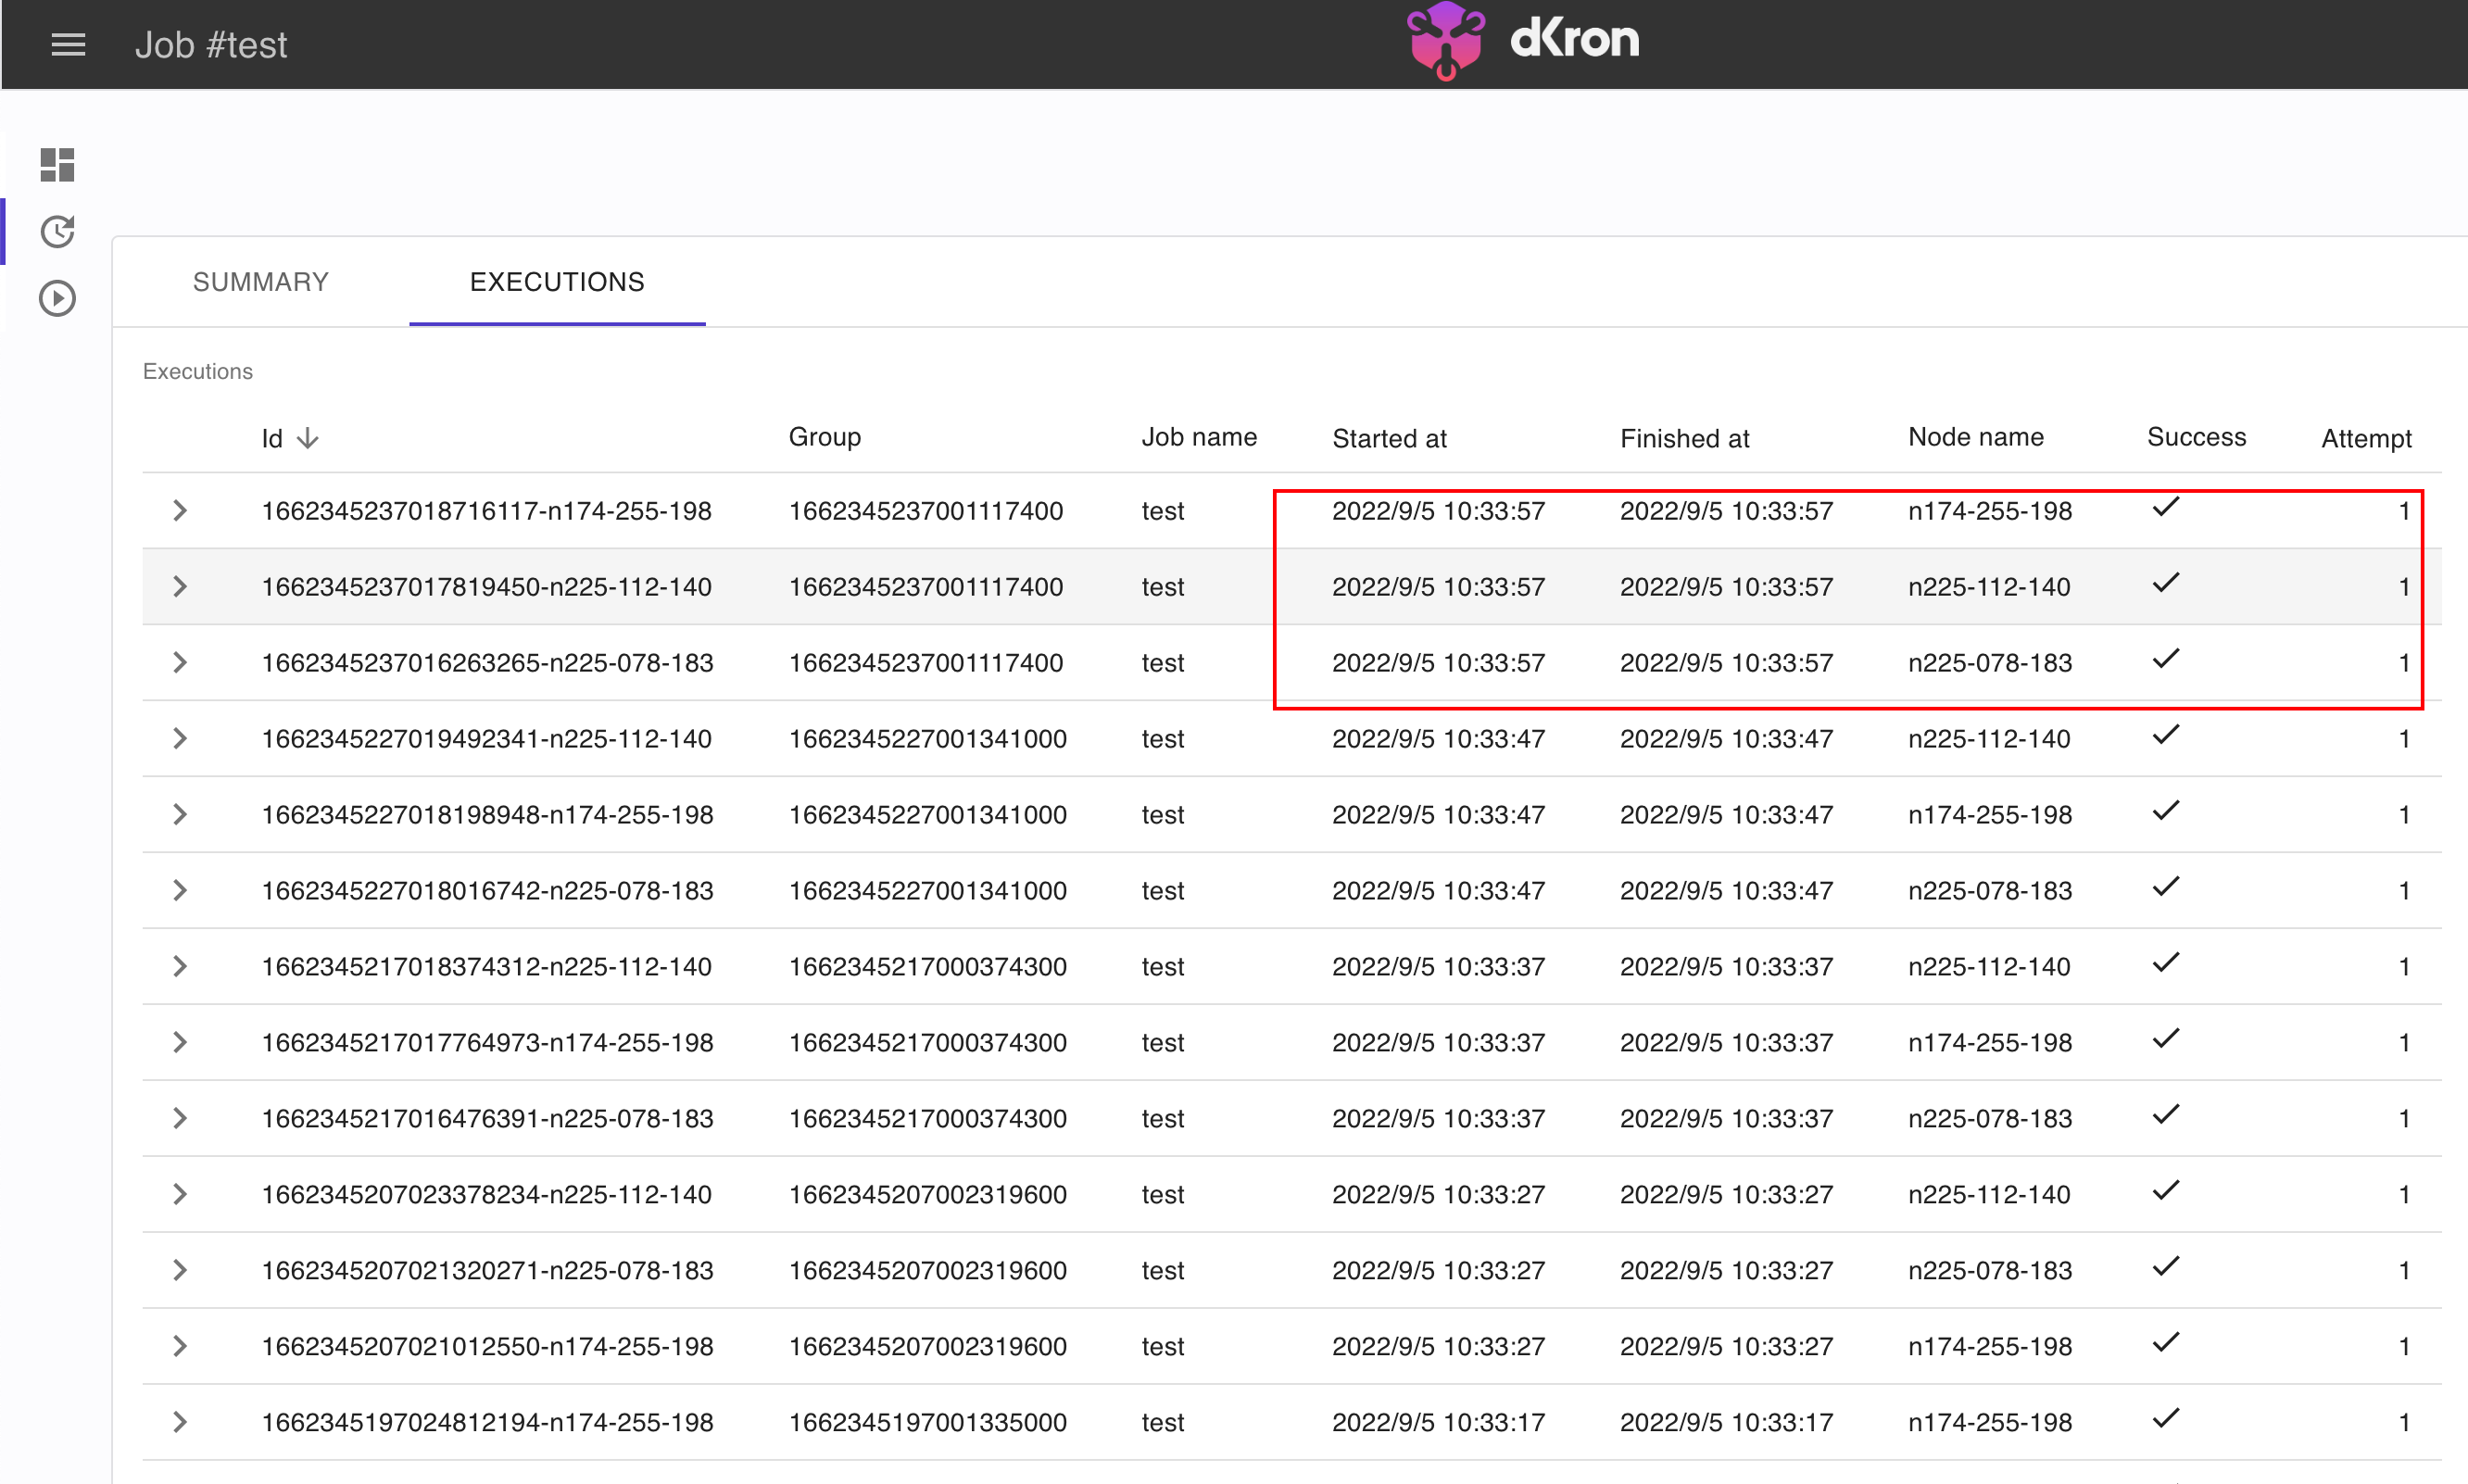Open the Jobs schedule icon in the sidebar
The image size is (2468, 1484).
click(x=57, y=231)
